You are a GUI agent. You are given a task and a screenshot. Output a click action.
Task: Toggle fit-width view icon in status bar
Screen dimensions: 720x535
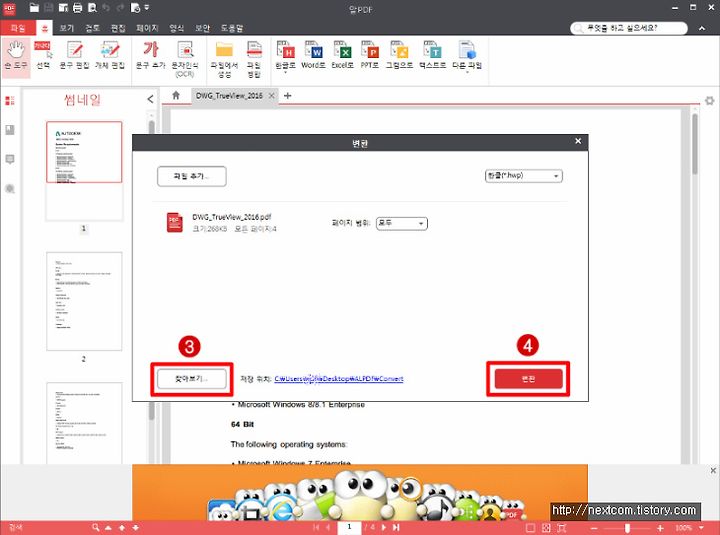click(x=562, y=528)
